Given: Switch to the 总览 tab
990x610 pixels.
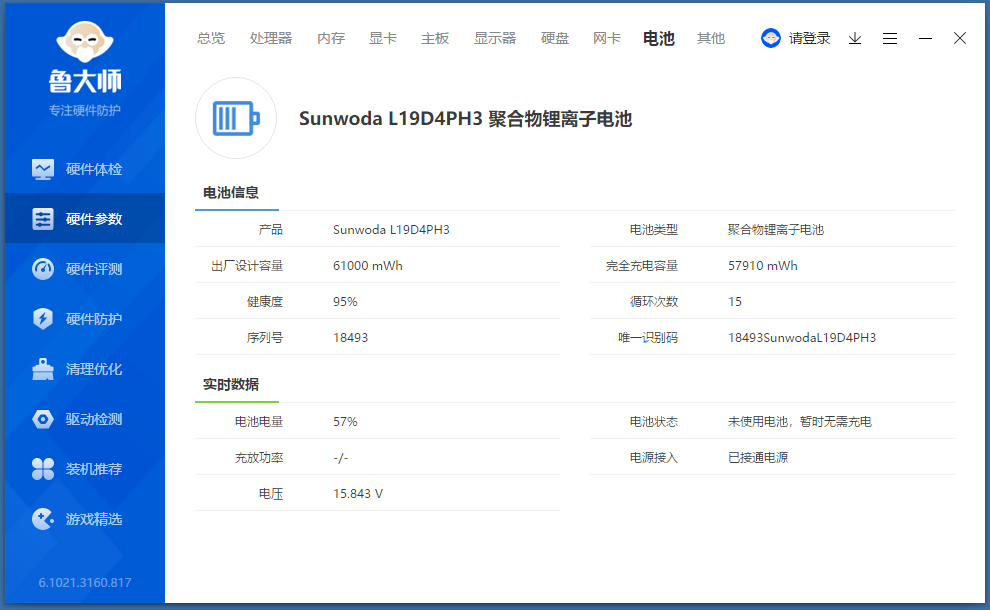Looking at the screenshot, I should 211,39.
